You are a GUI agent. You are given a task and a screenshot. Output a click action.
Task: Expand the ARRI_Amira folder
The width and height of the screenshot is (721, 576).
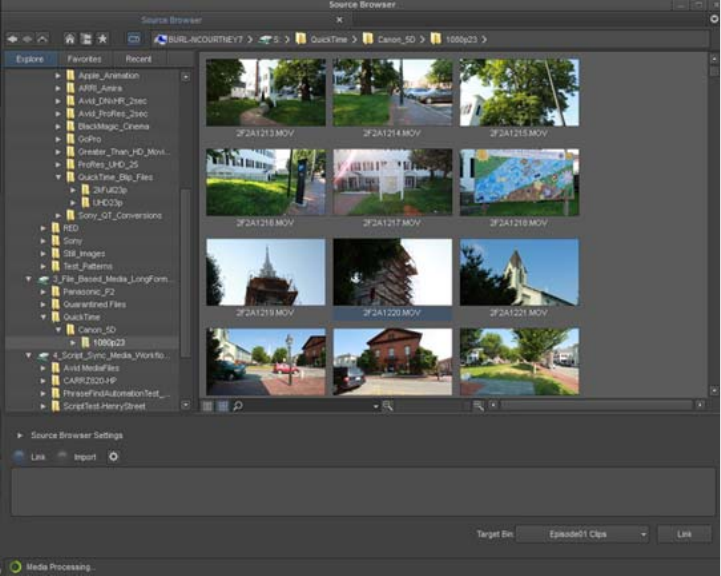point(58,88)
